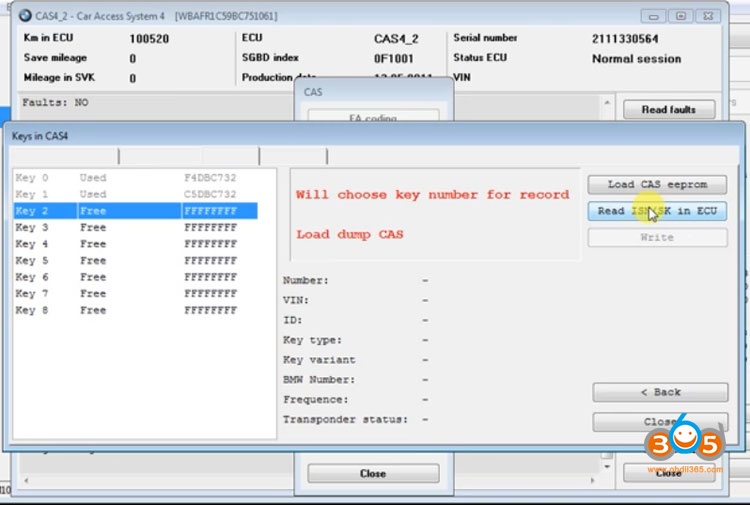Click the Load dump CAS message

350,234
